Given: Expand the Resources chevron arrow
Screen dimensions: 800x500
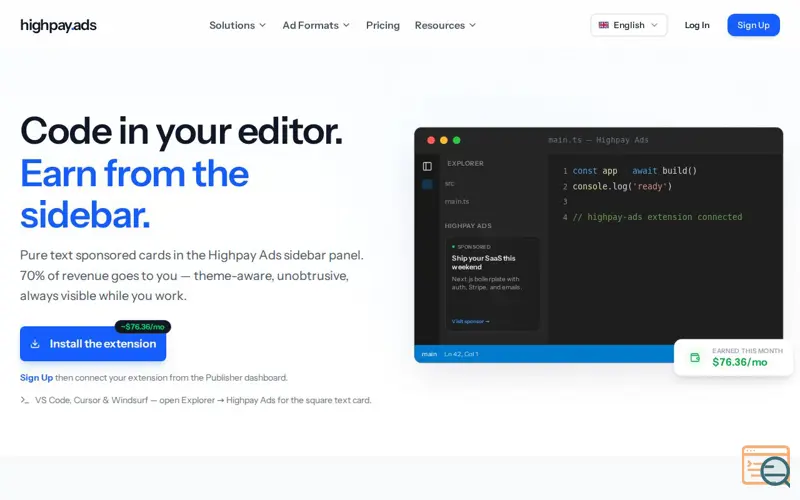Looking at the screenshot, I should click(472, 25).
